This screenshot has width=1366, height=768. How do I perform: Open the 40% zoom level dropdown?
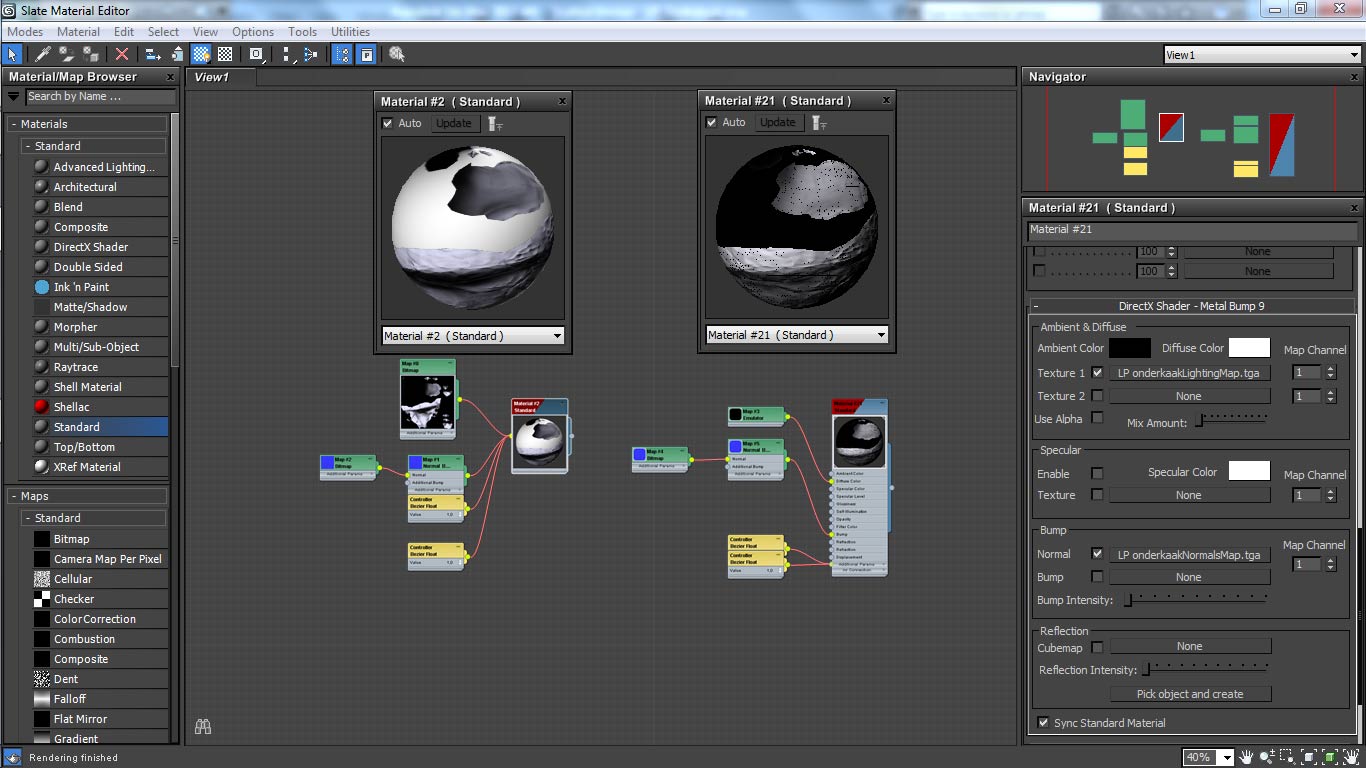click(x=1227, y=756)
